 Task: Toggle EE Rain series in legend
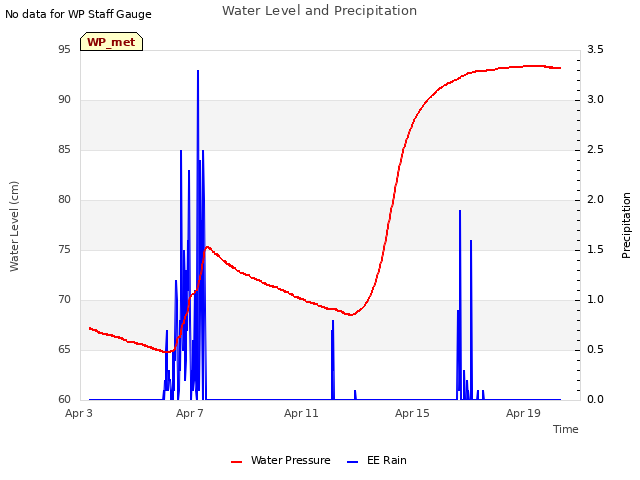tap(387, 460)
